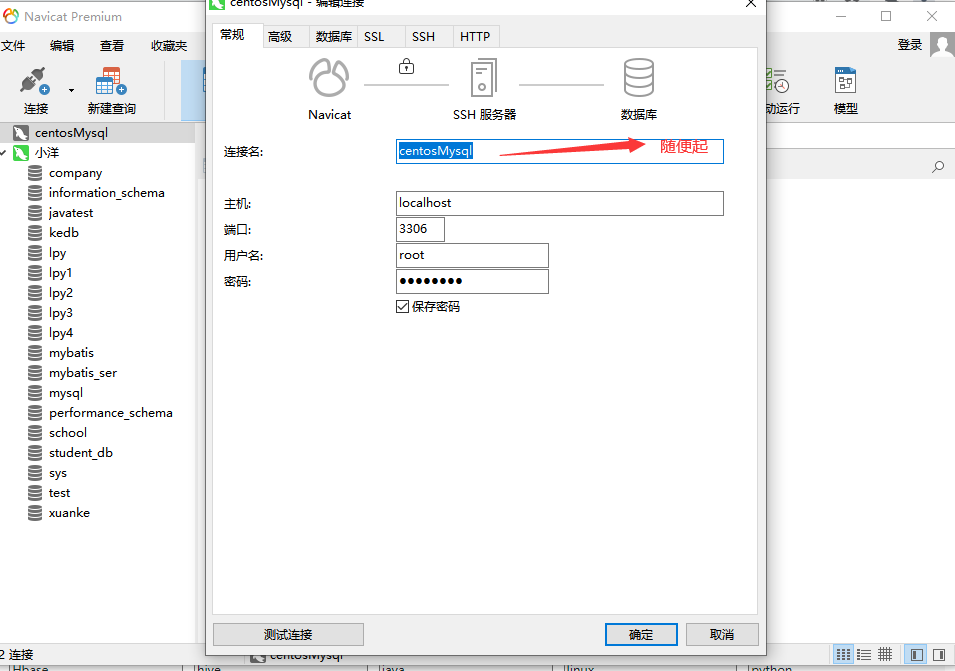Open the 文件 menu

(x=13, y=46)
